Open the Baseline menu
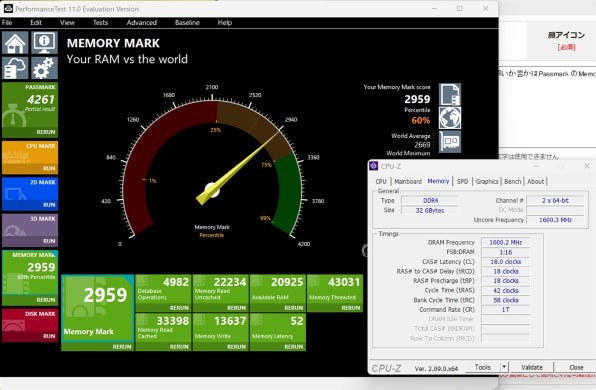596x390 pixels. [187, 22]
